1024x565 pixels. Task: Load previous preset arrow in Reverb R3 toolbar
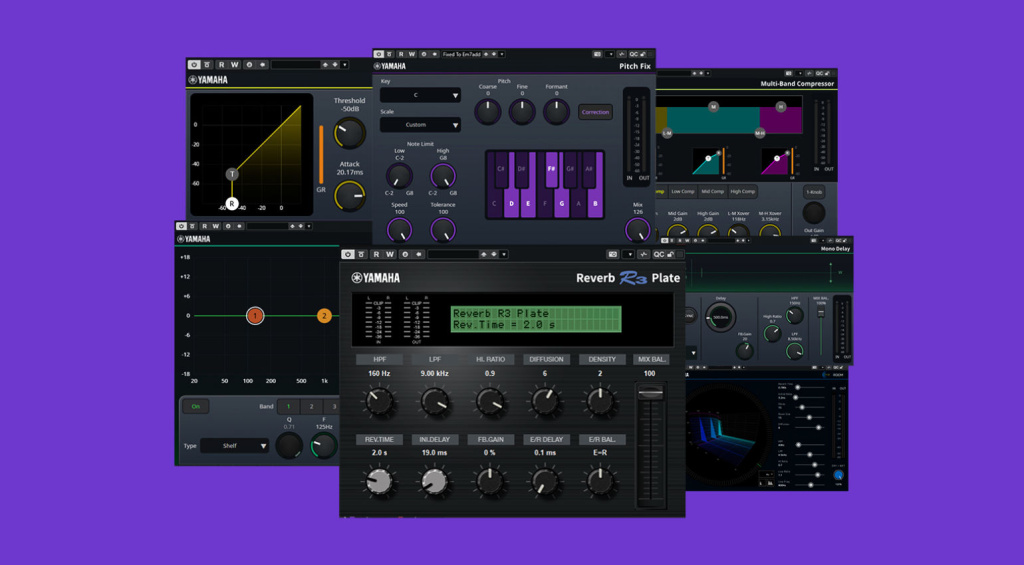484,254
